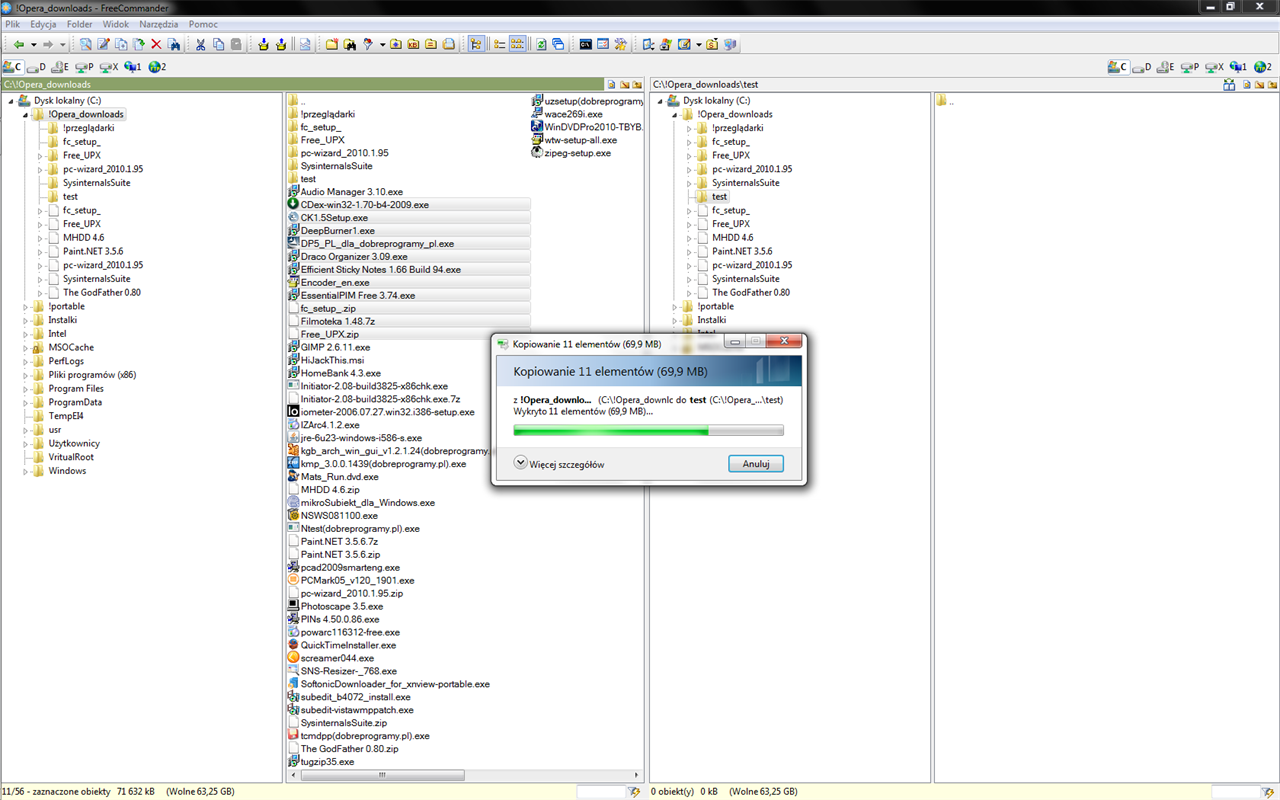Viewport: 1280px width, 800px height.
Task: Select Photoscape 3.5.exe in file list
Action: (341, 607)
